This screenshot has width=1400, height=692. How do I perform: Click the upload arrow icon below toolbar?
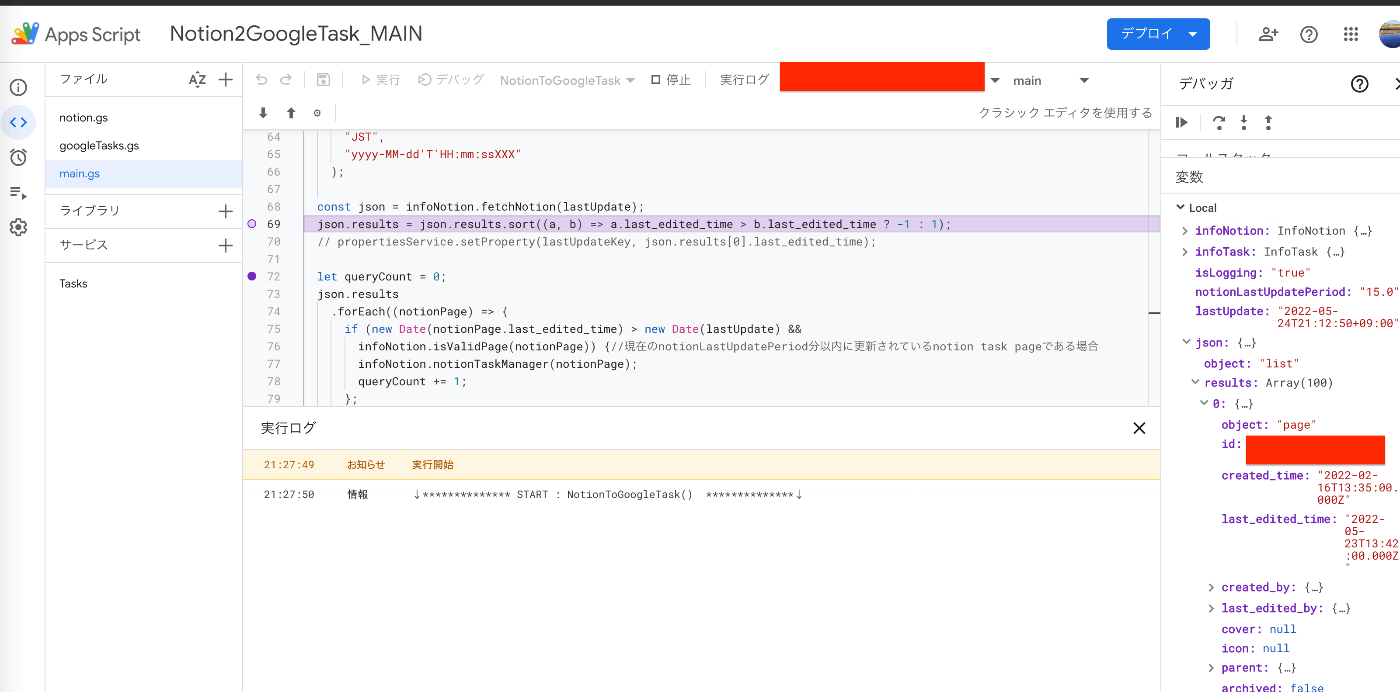pyautogui.click(x=291, y=113)
